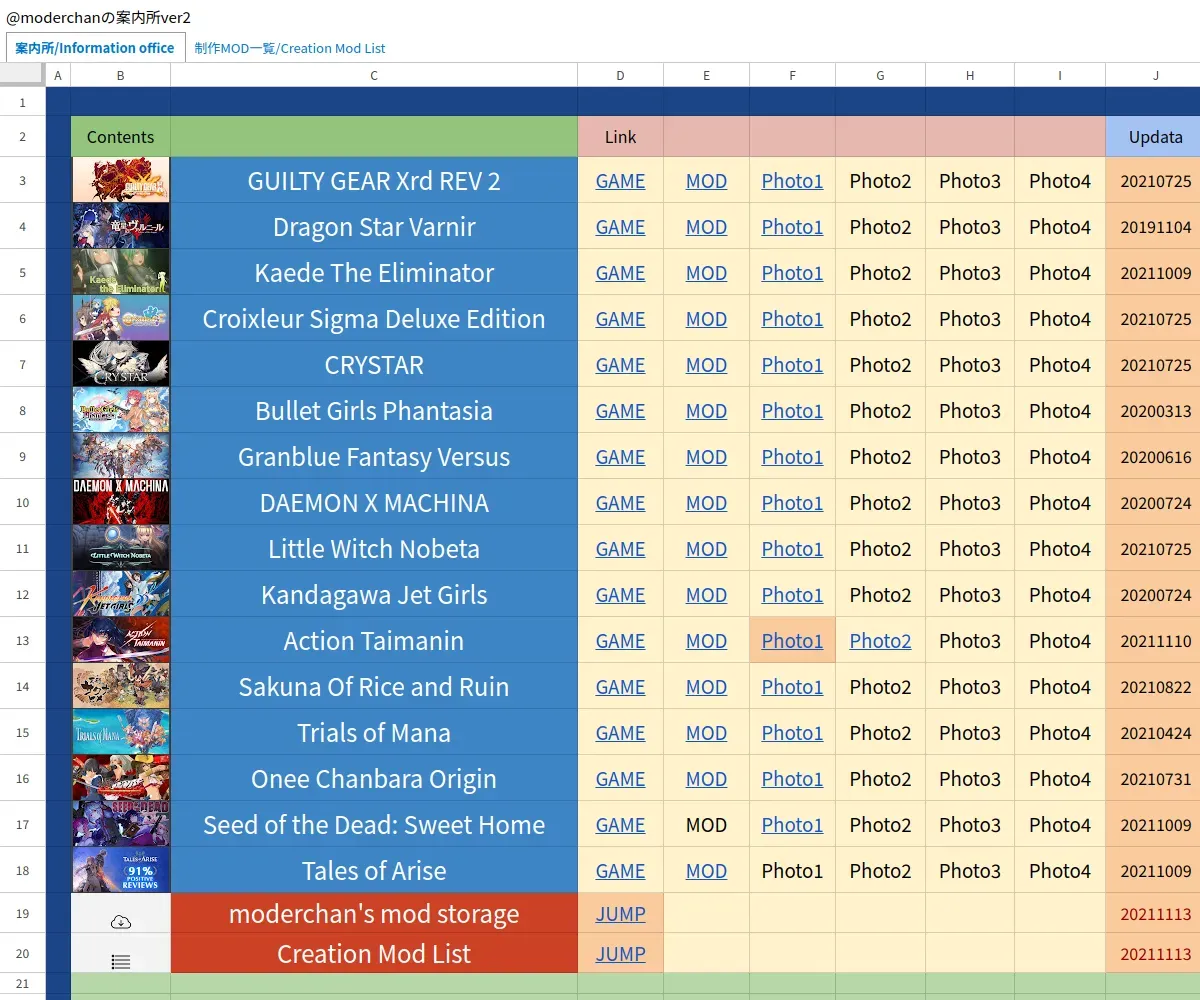Open GAME link for Granblue Fantasy Versus

620,457
